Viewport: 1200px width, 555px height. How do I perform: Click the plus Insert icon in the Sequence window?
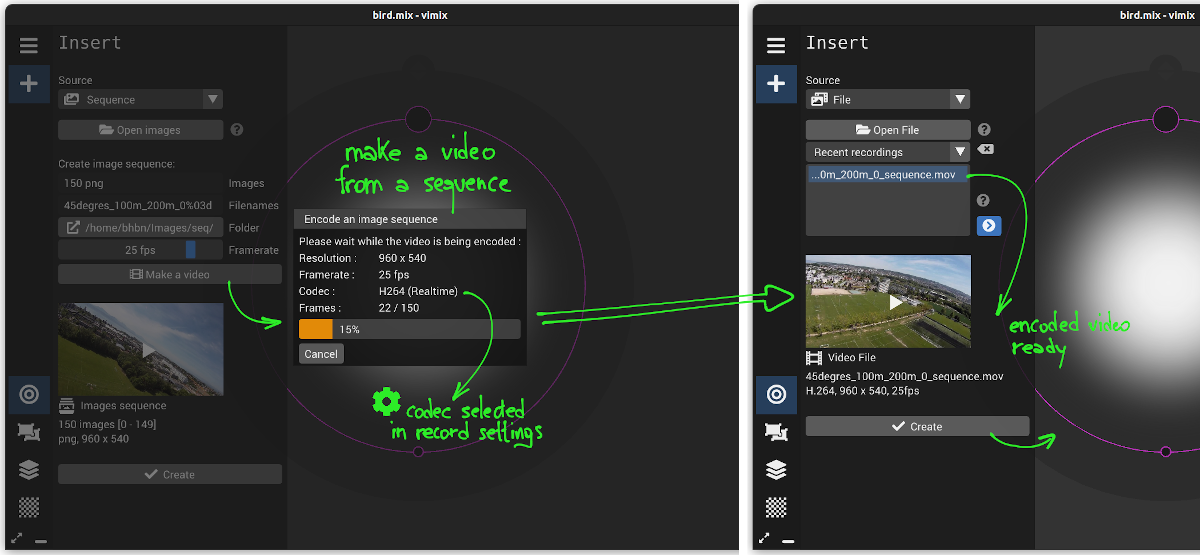tap(28, 84)
